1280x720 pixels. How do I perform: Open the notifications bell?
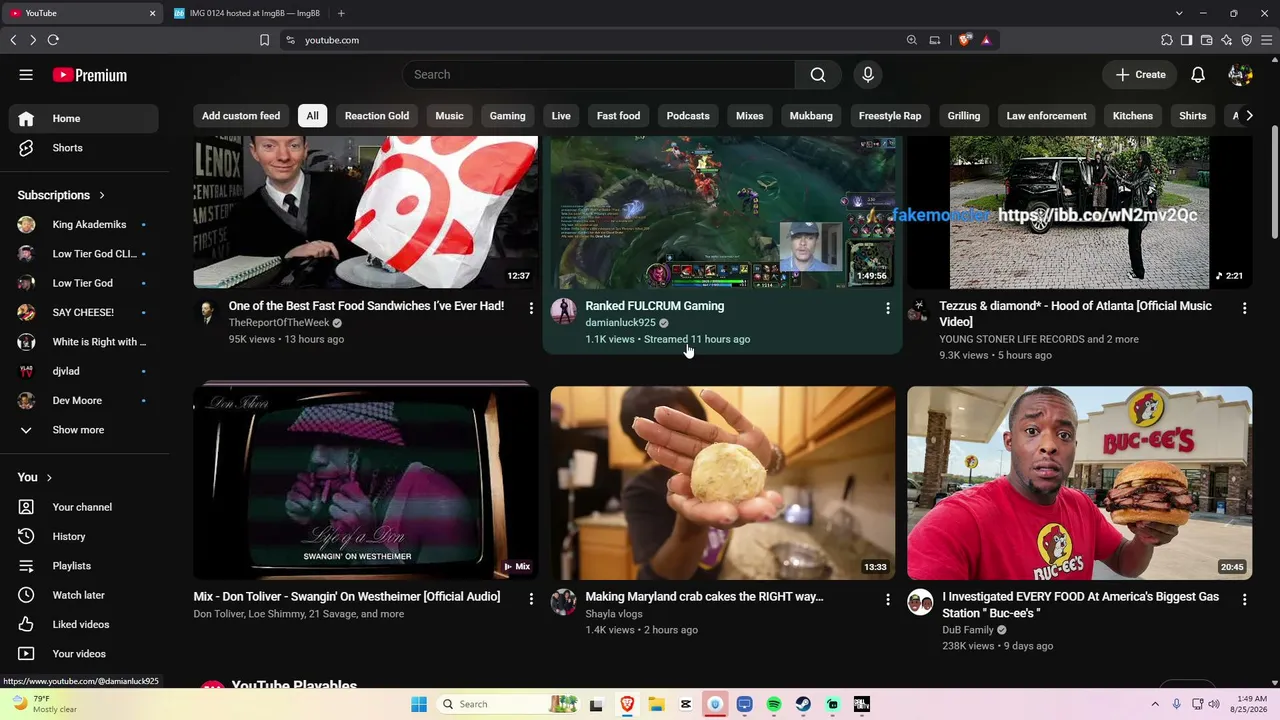(x=1198, y=75)
